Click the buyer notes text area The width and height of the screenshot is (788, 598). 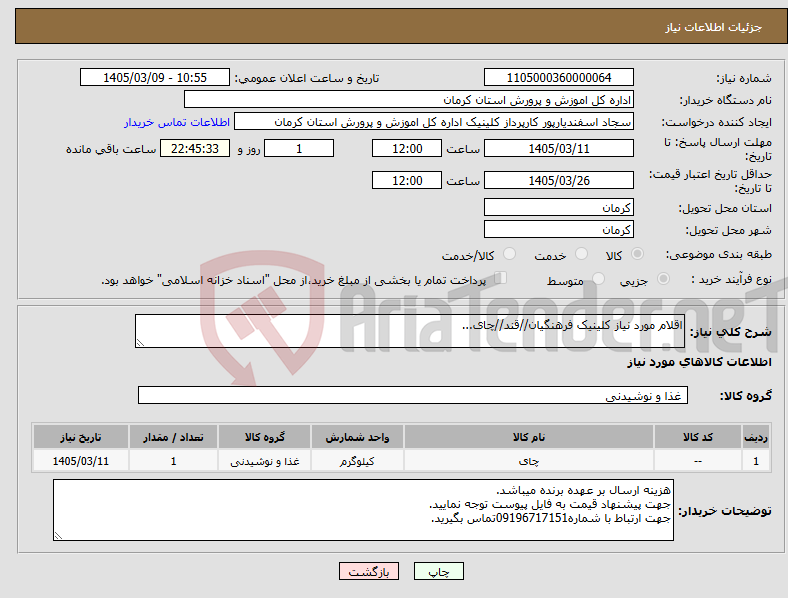pyautogui.click(x=363, y=510)
